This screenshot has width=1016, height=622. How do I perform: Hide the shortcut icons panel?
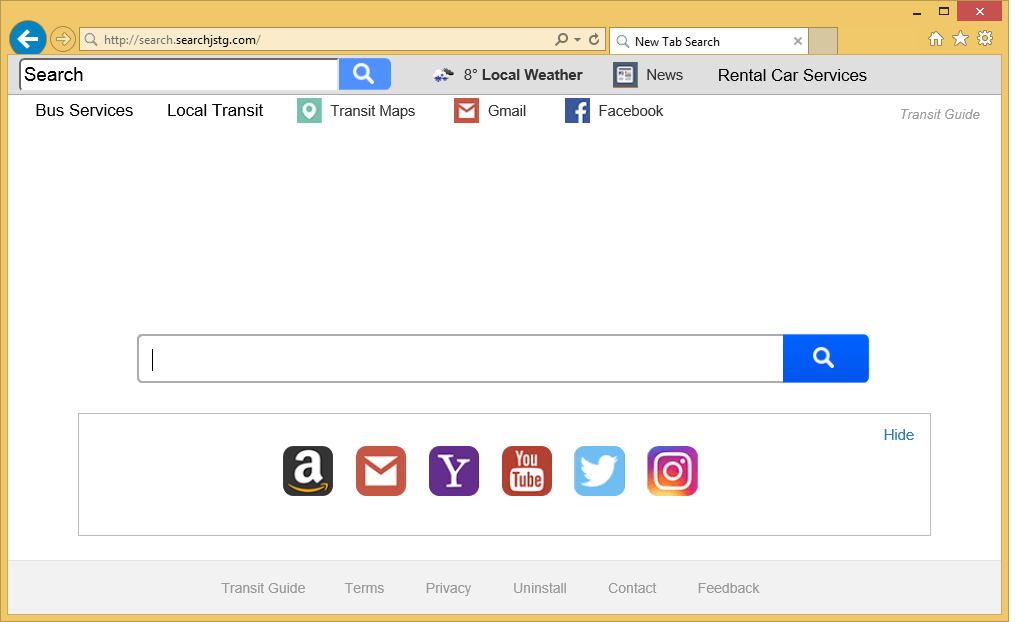tap(899, 435)
